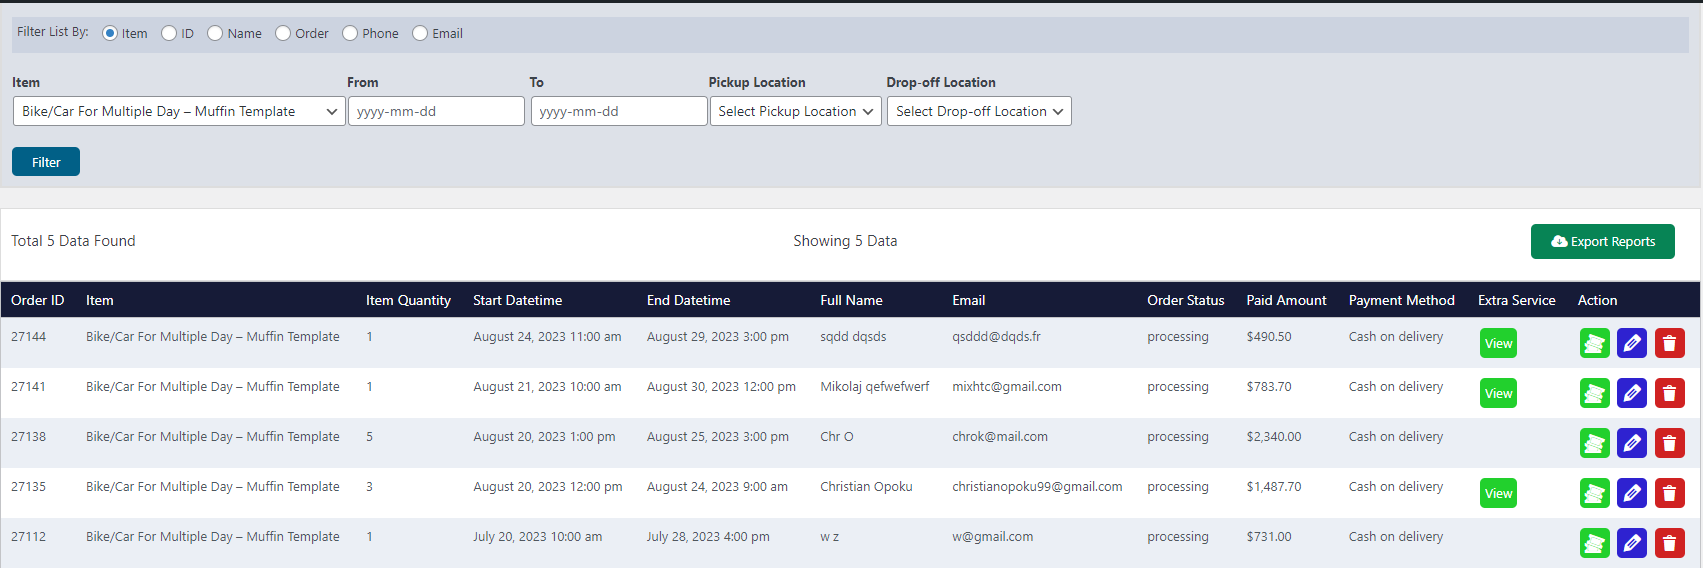Choose the Email filter radio button
Viewport: 1703px width, 568px height.
tap(420, 33)
